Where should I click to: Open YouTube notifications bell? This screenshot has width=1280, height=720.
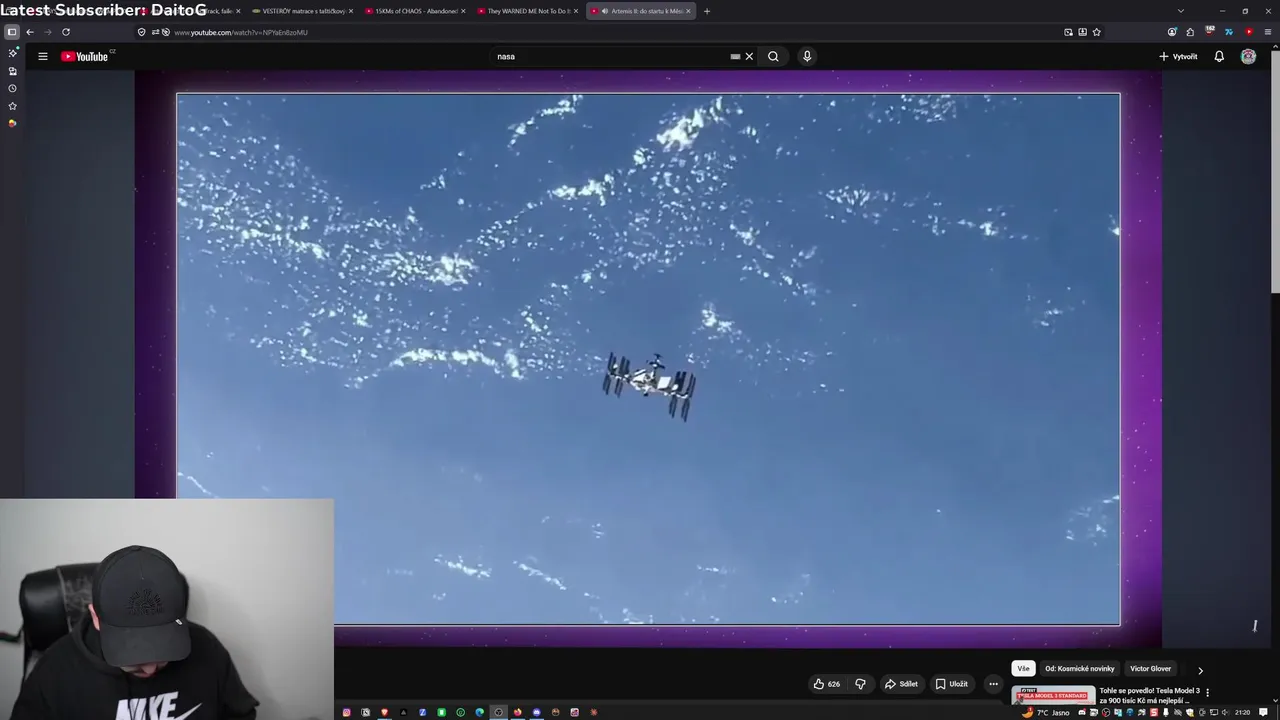point(1219,56)
